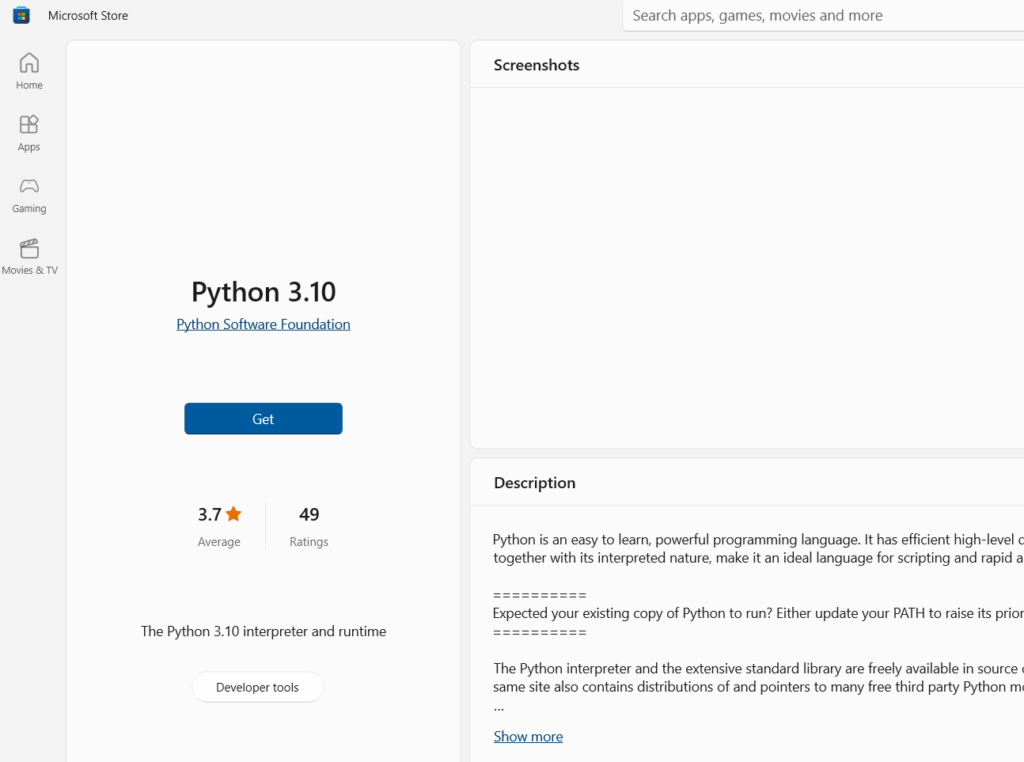Click the orange rating star icon
Screen dimensions: 1024x762
233,514
